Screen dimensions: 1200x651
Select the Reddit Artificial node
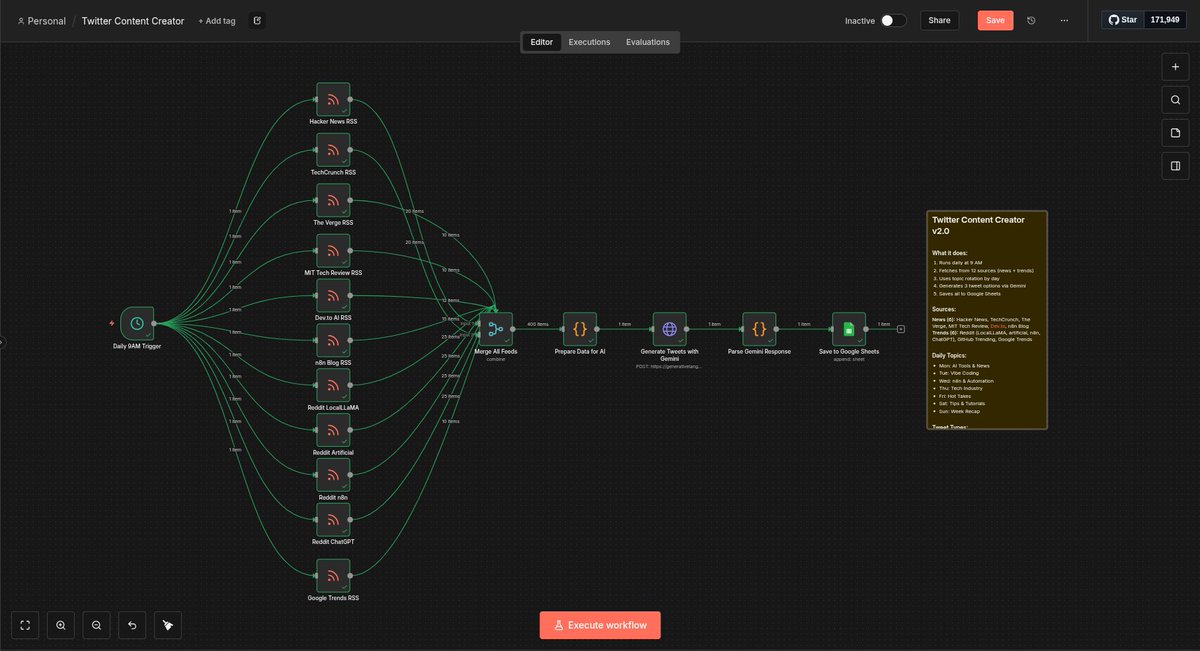coord(333,430)
